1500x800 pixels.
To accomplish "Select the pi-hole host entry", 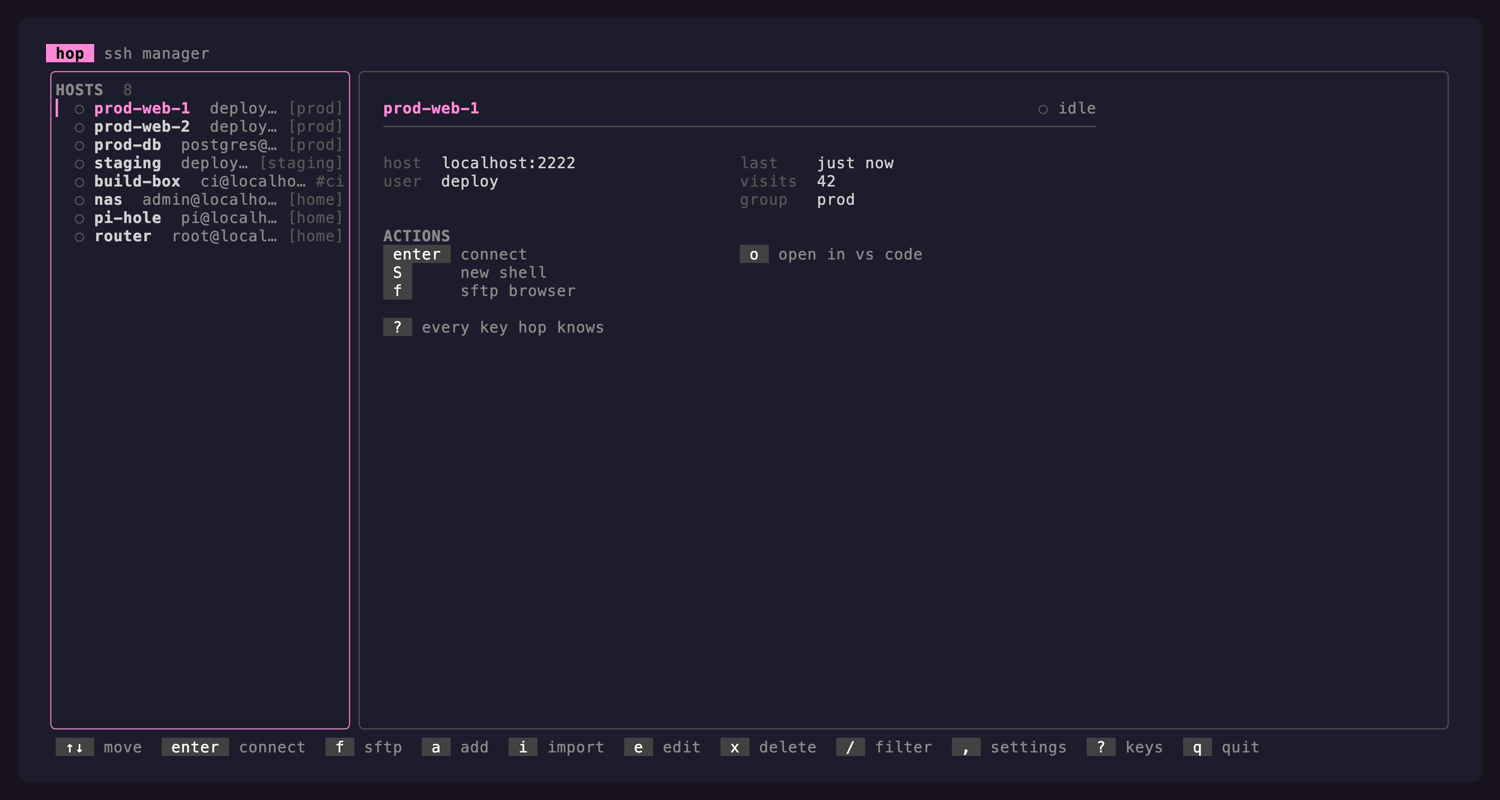I will pyautogui.click(x=200, y=218).
